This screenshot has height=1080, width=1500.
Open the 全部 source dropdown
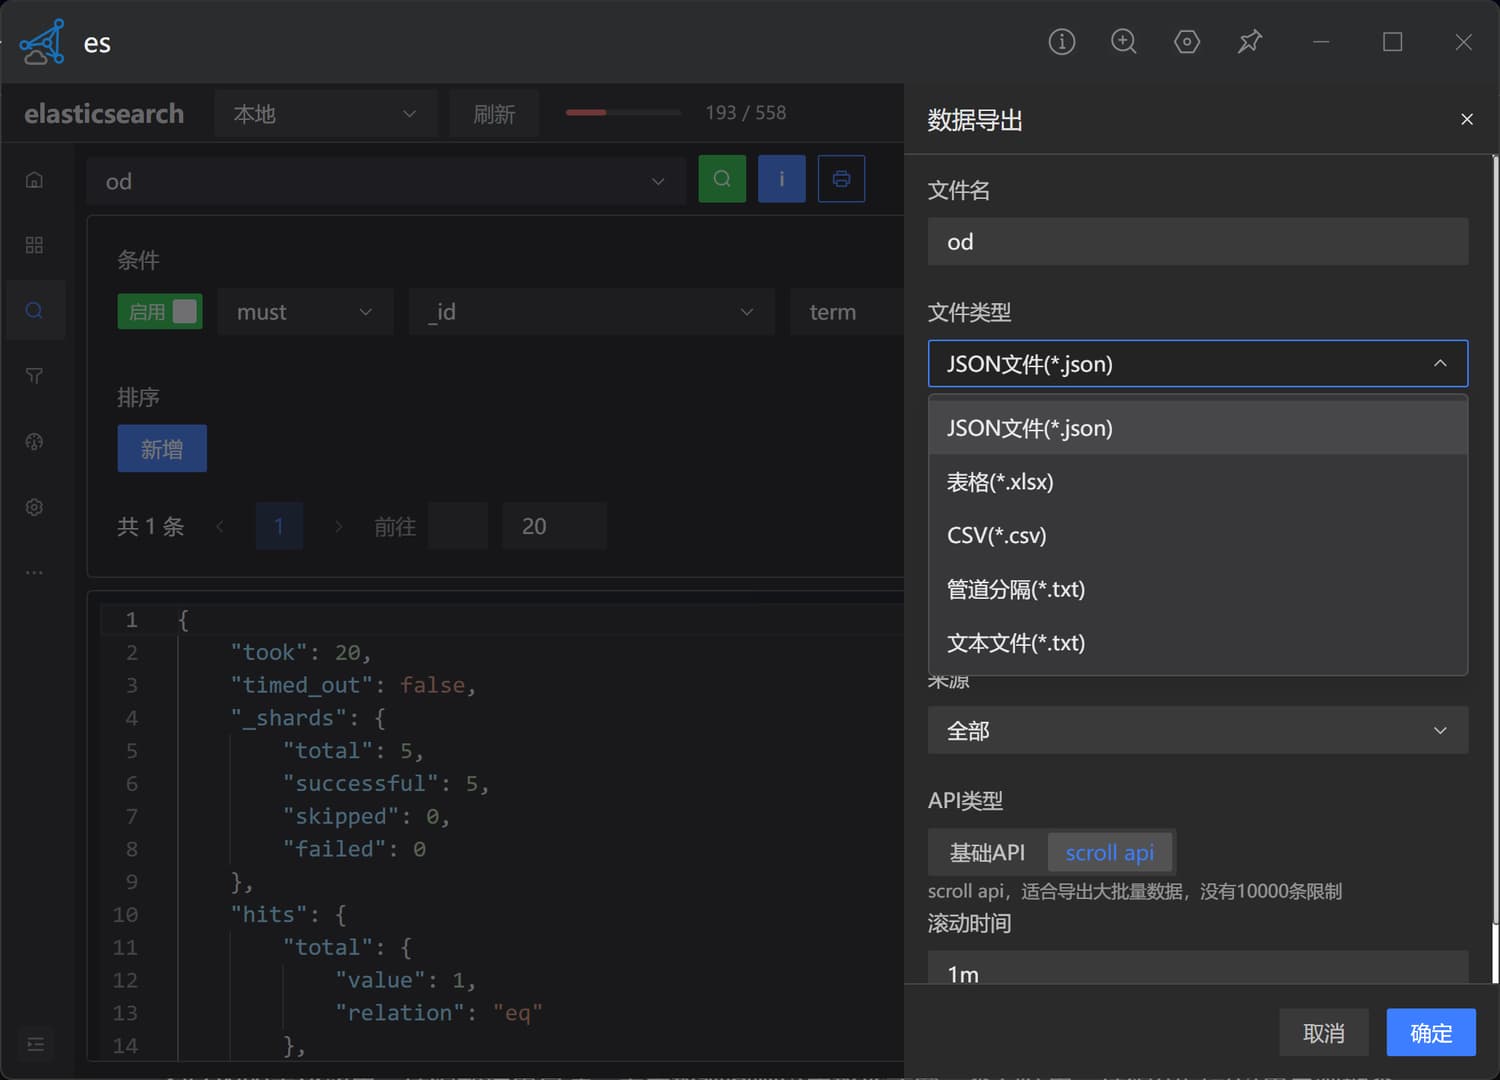pyautogui.click(x=1197, y=731)
